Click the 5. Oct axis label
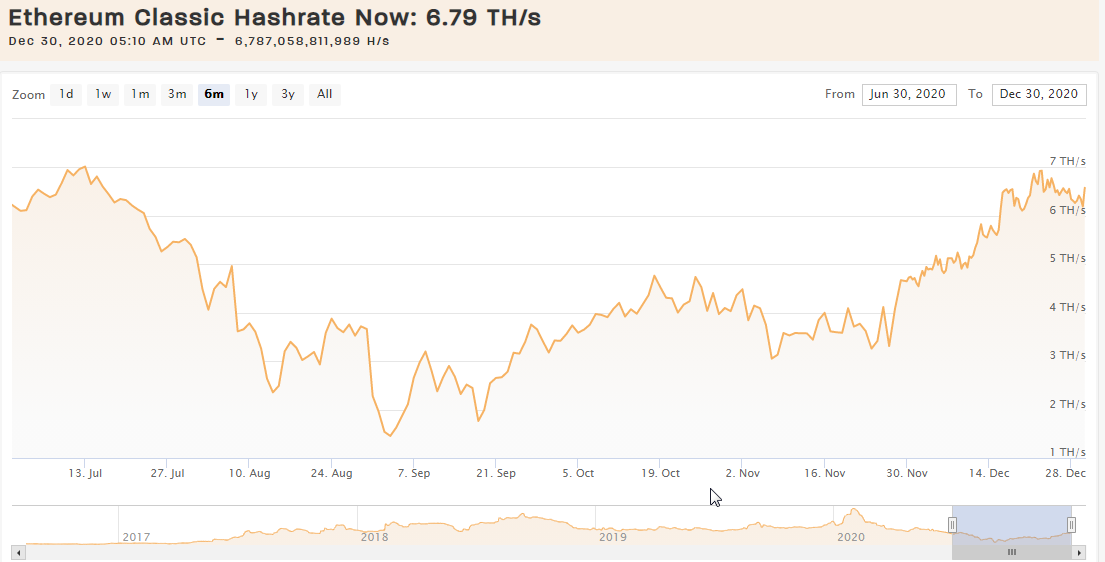This screenshot has height=562, width=1105. (x=578, y=473)
